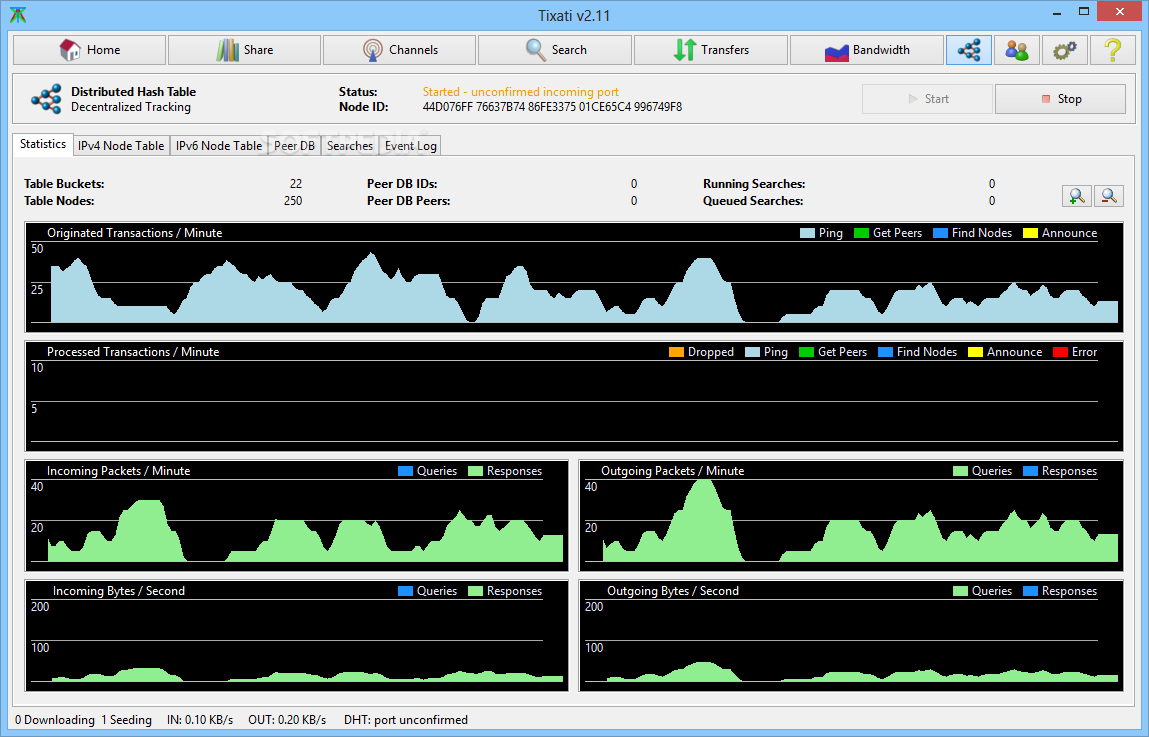Open the Transfers section
This screenshot has height=737, width=1149.
[x=711, y=50]
